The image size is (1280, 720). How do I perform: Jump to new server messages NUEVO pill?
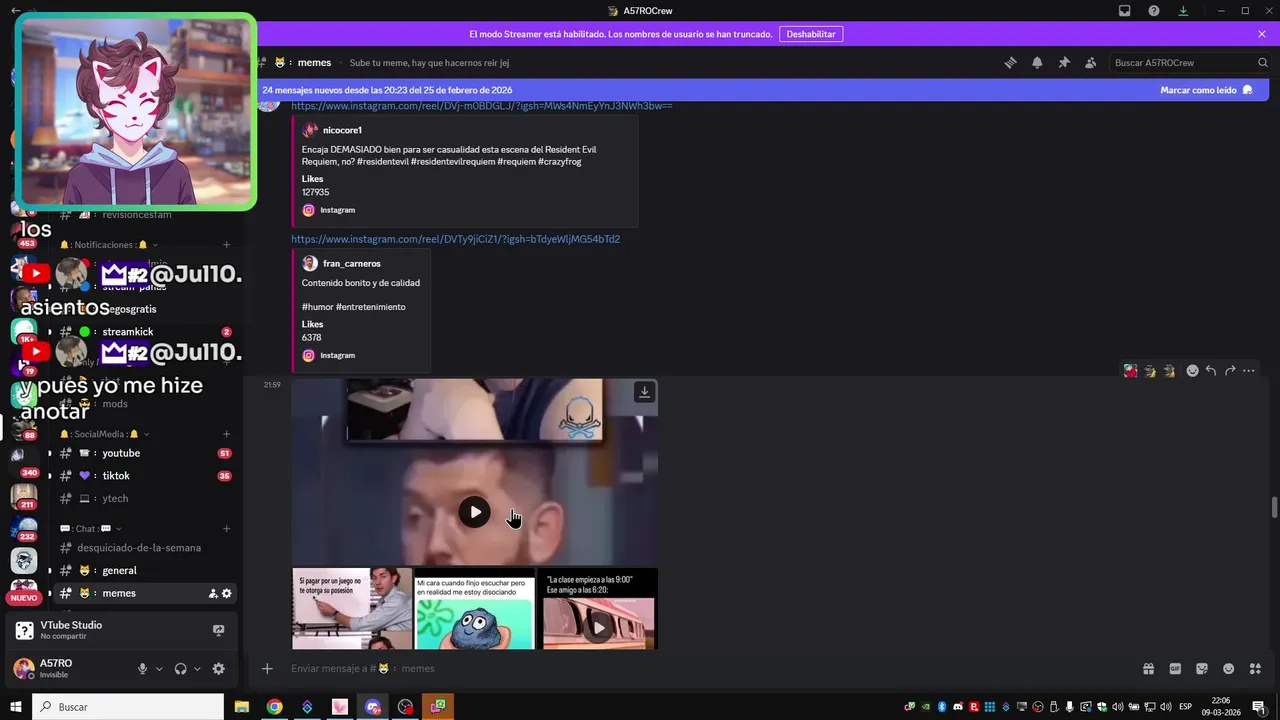coord(24,597)
